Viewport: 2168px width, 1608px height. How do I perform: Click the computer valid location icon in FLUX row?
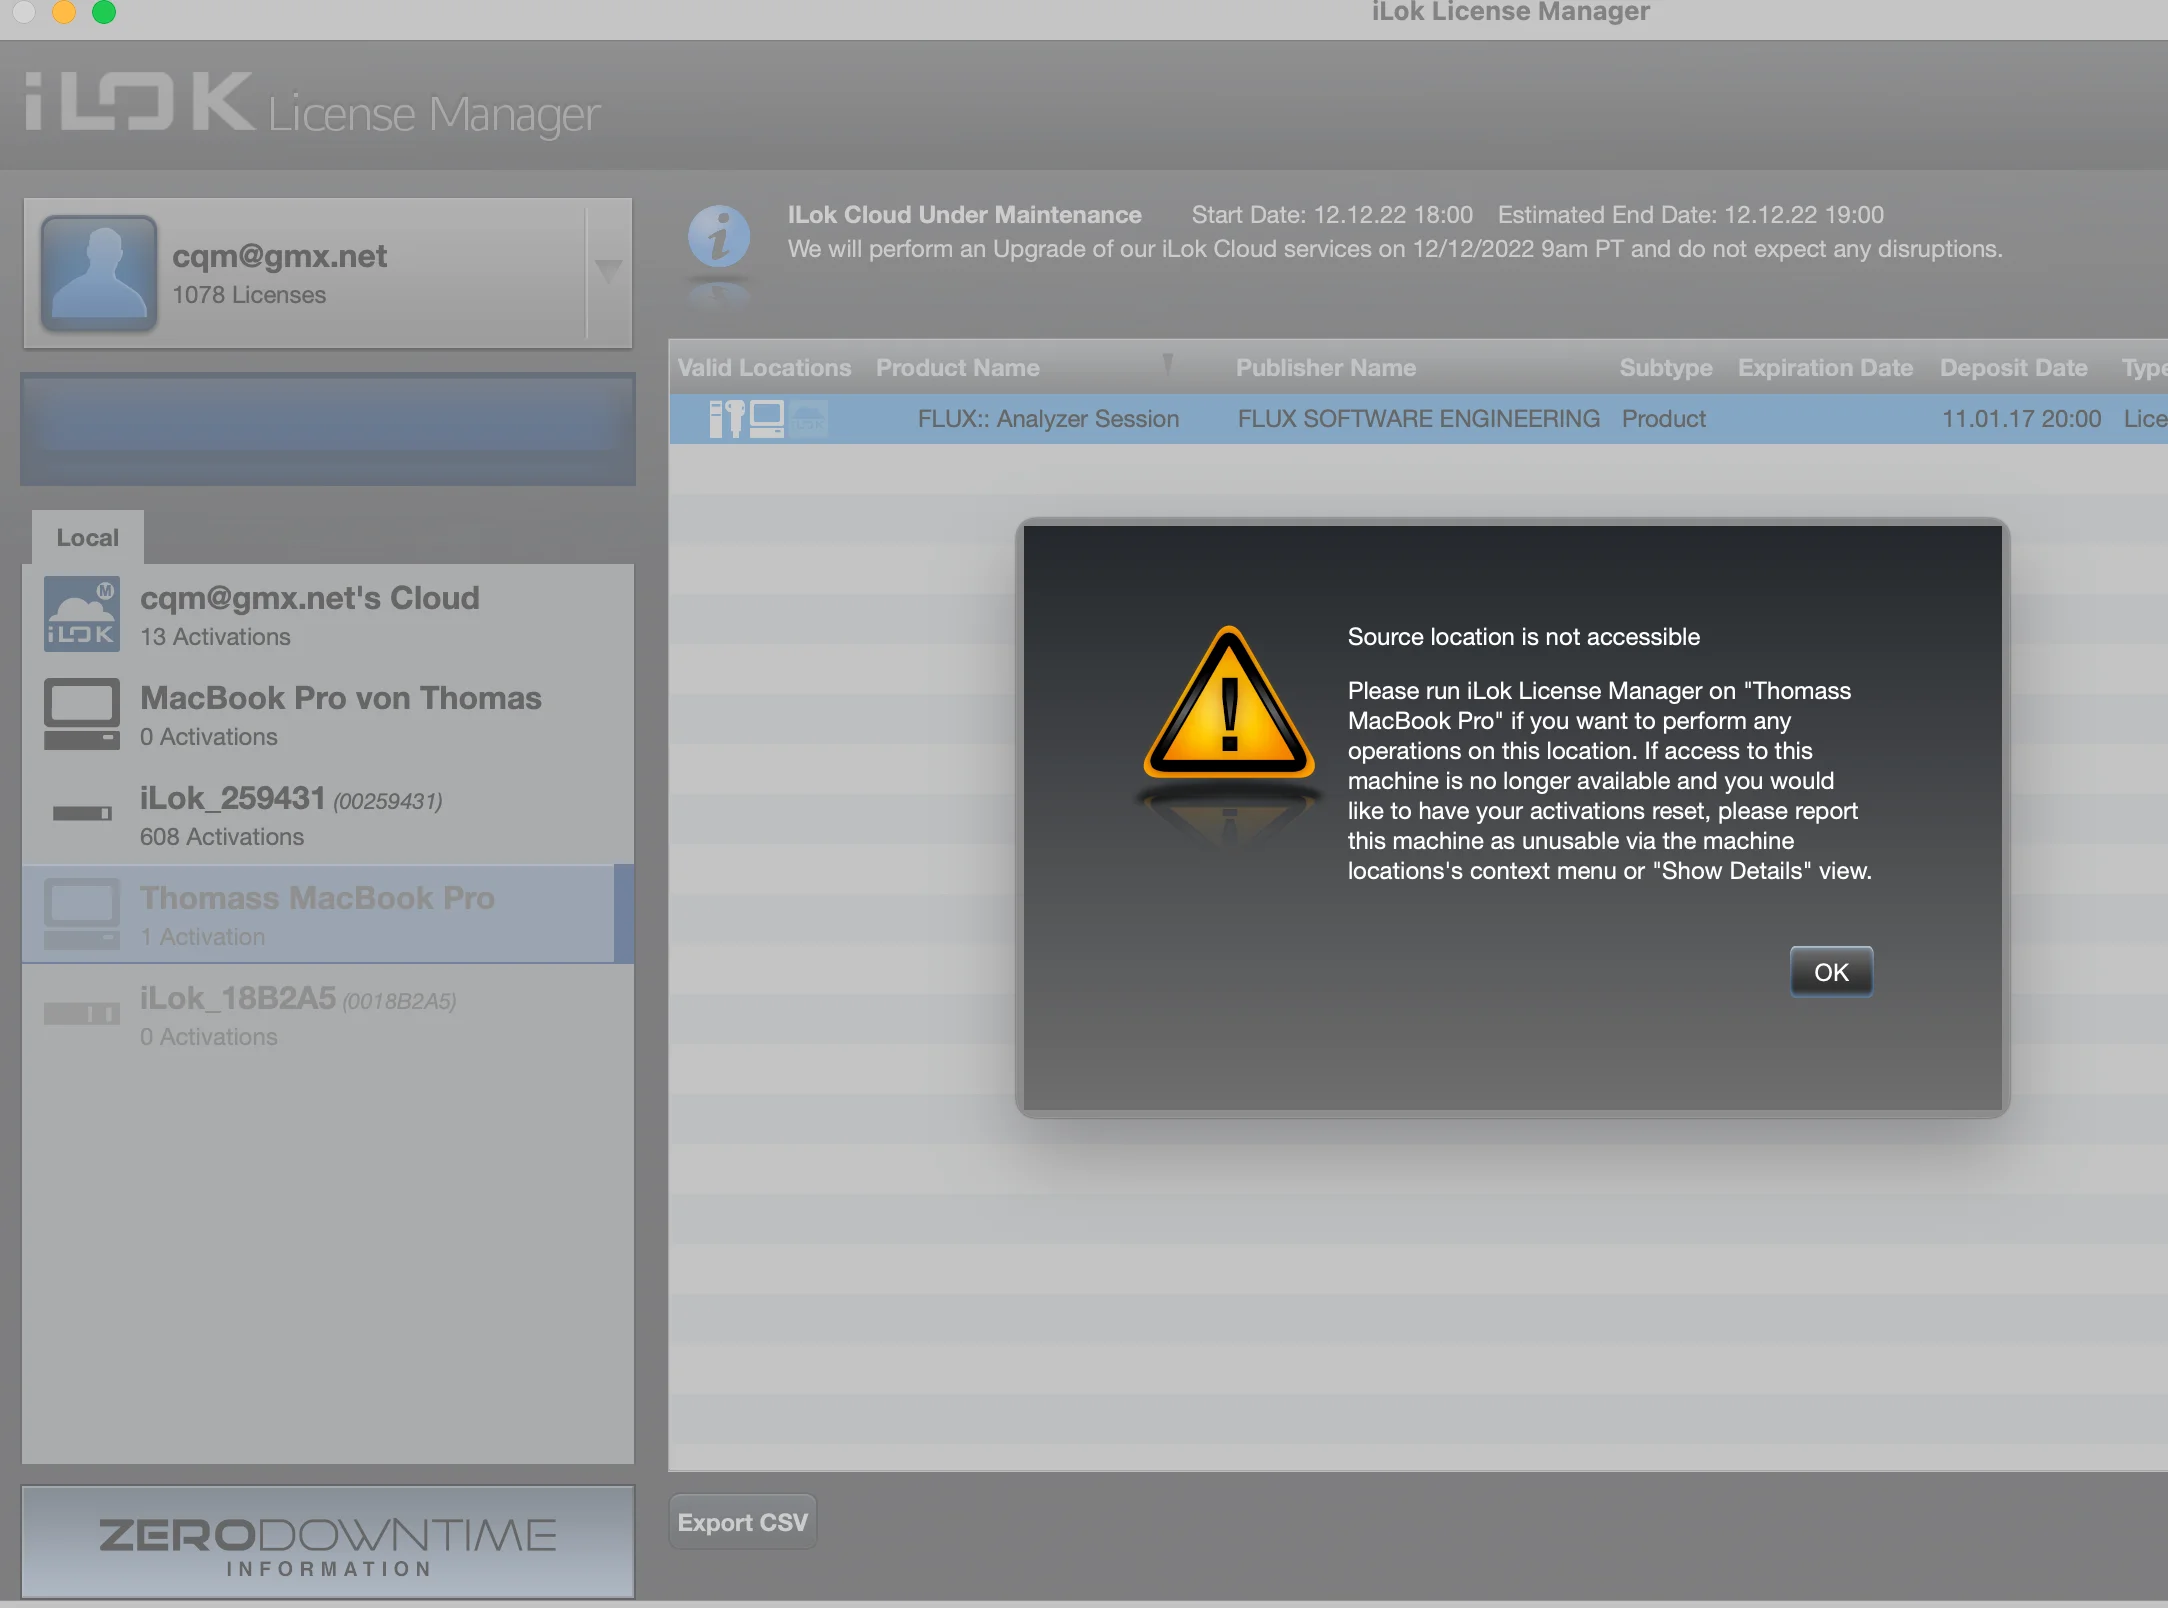click(x=767, y=419)
